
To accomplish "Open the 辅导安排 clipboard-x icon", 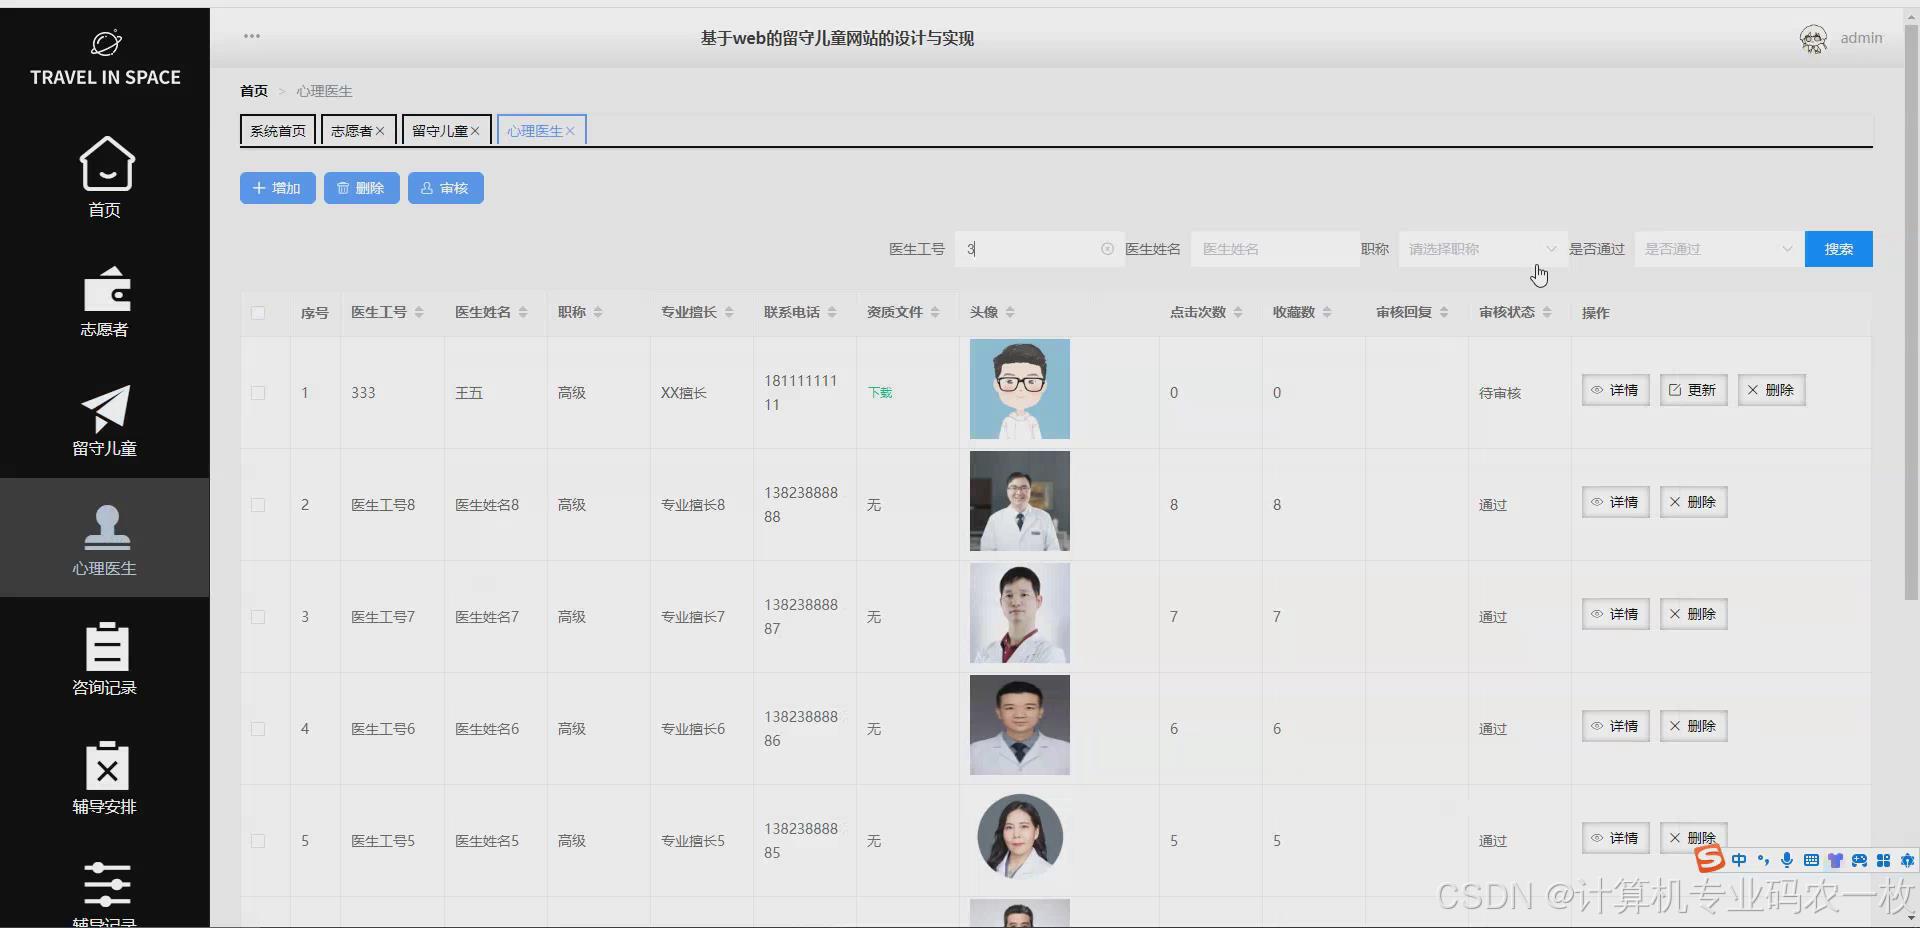I will (106, 766).
